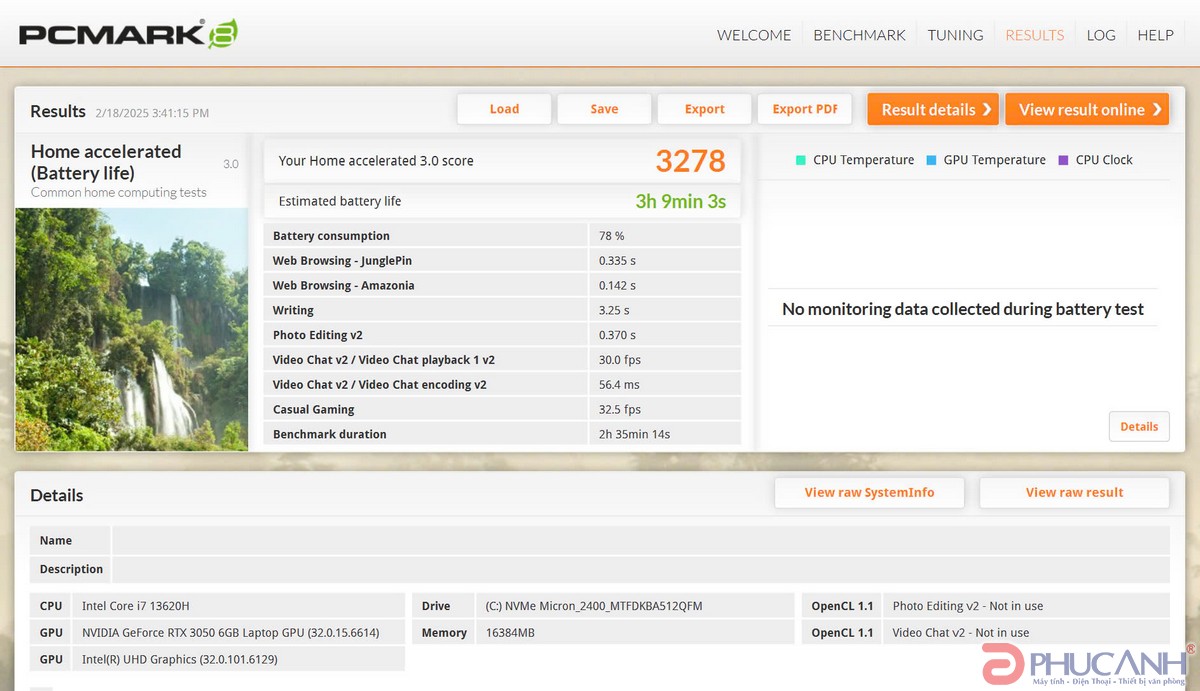The image size is (1200, 691).
Task: Select the 56.4 ms encoding value
Action: point(619,385)
